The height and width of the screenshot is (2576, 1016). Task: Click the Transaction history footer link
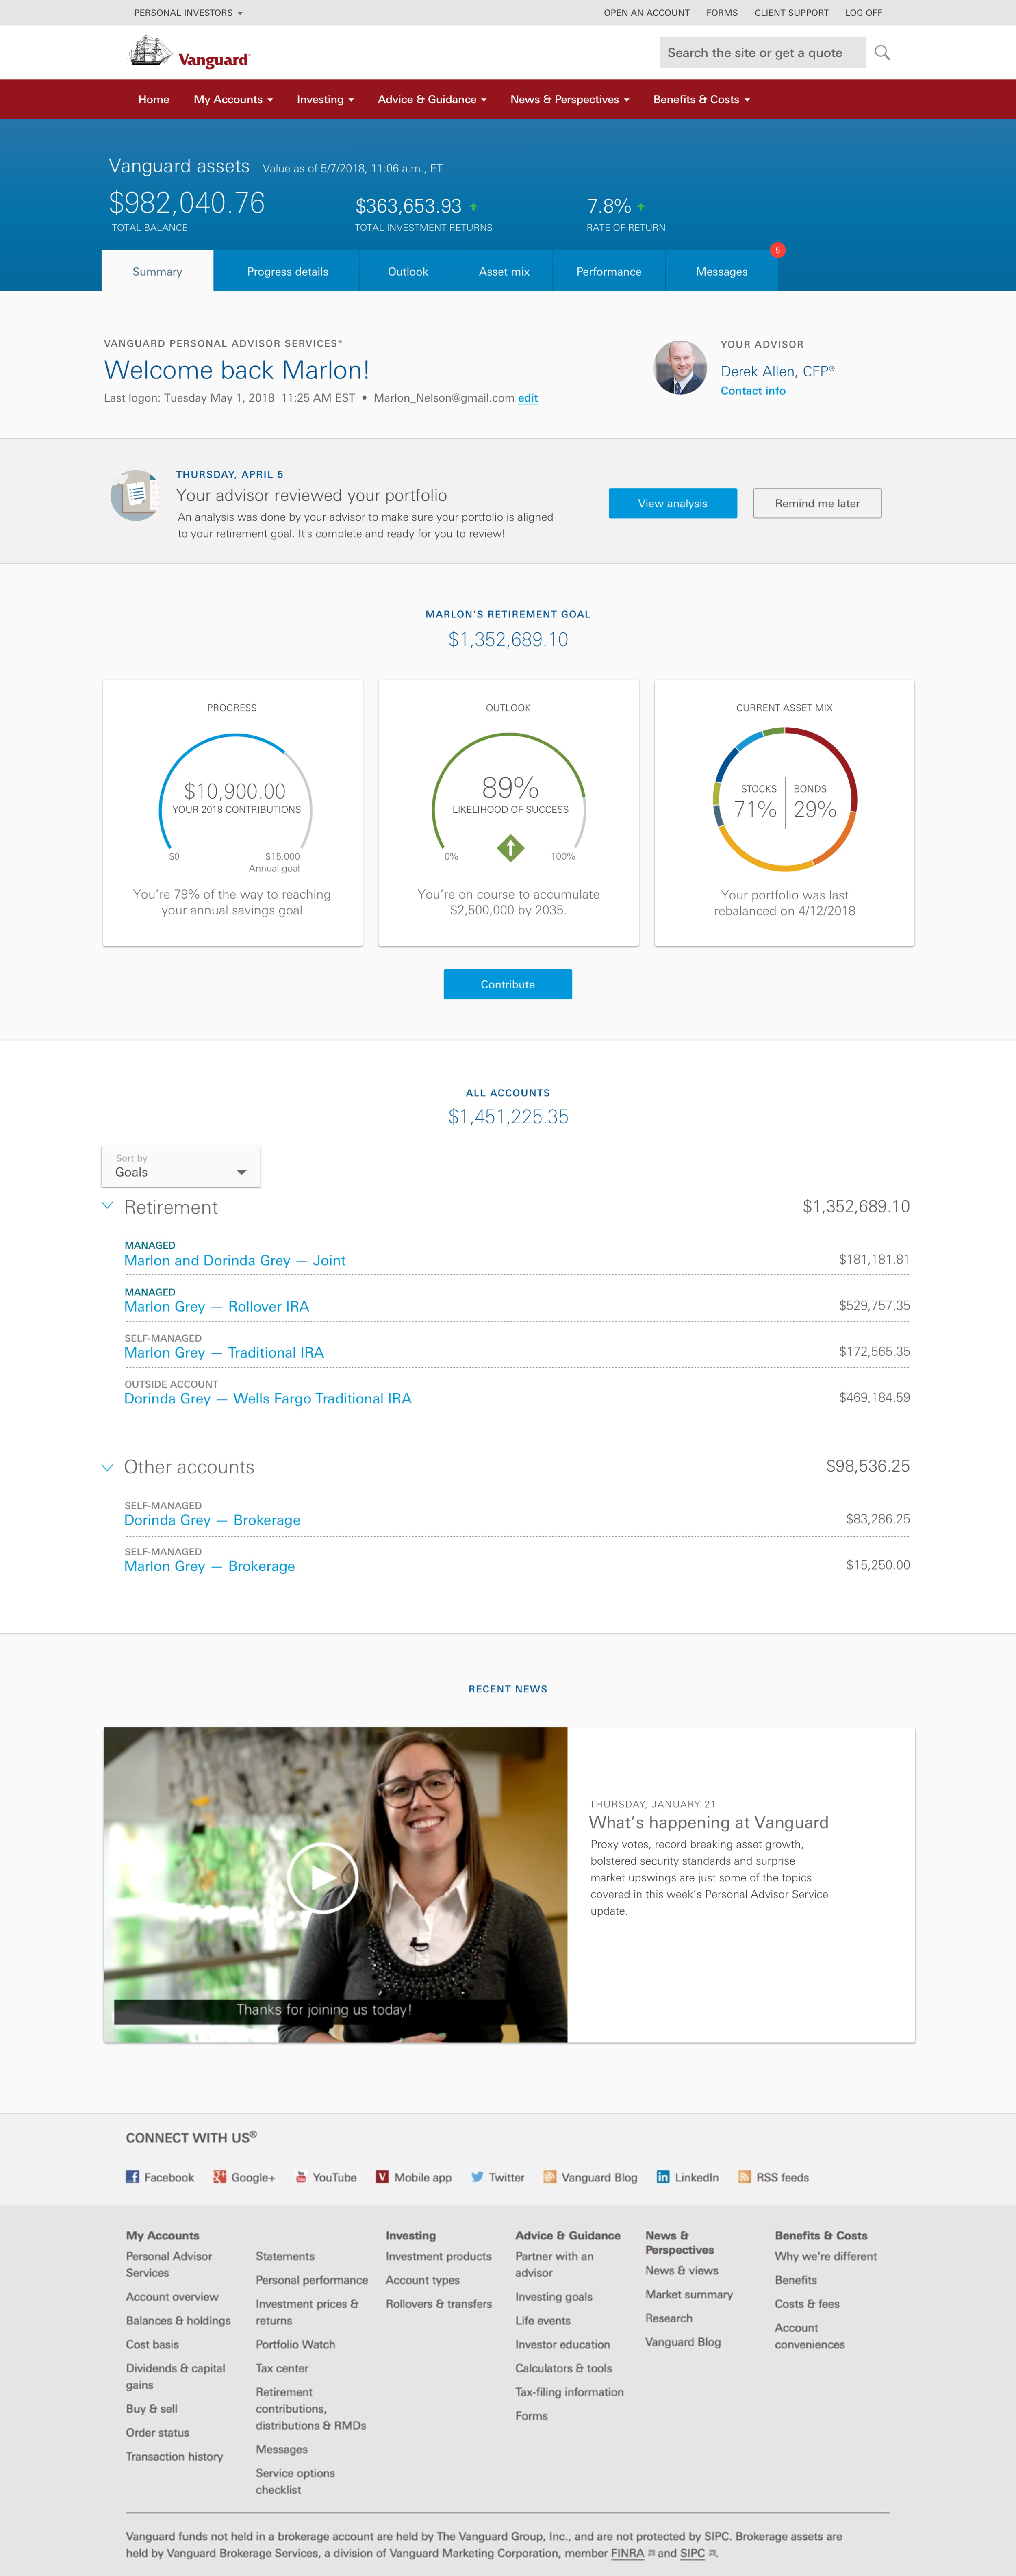pos(174,2456)
